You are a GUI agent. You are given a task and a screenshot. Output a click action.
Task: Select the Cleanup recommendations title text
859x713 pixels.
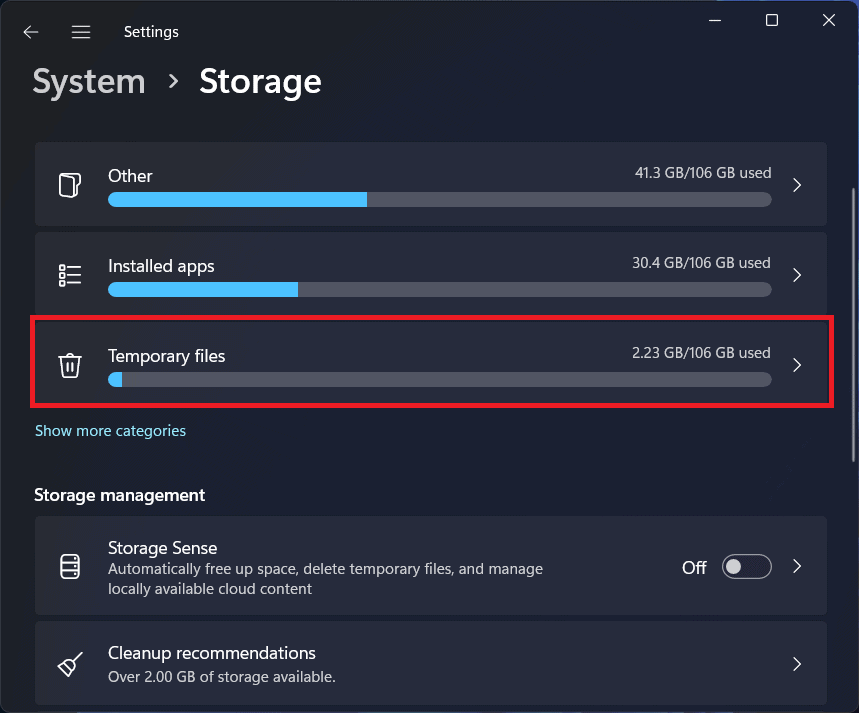coord(211,653)
